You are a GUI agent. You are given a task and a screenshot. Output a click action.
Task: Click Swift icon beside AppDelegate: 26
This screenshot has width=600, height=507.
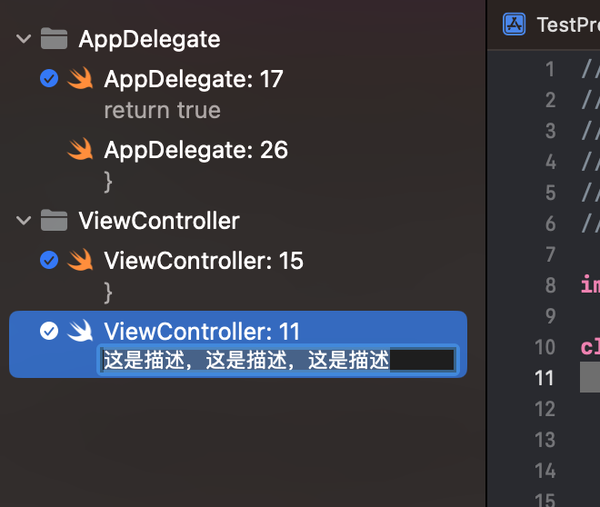pos(81,150)
